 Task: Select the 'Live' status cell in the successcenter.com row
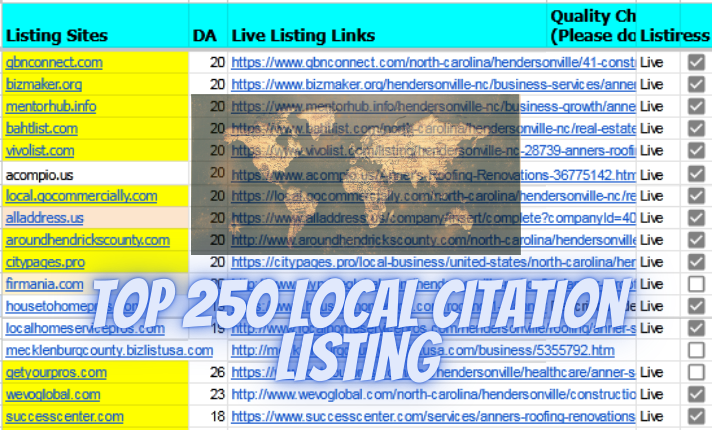(x=658, y=416)
